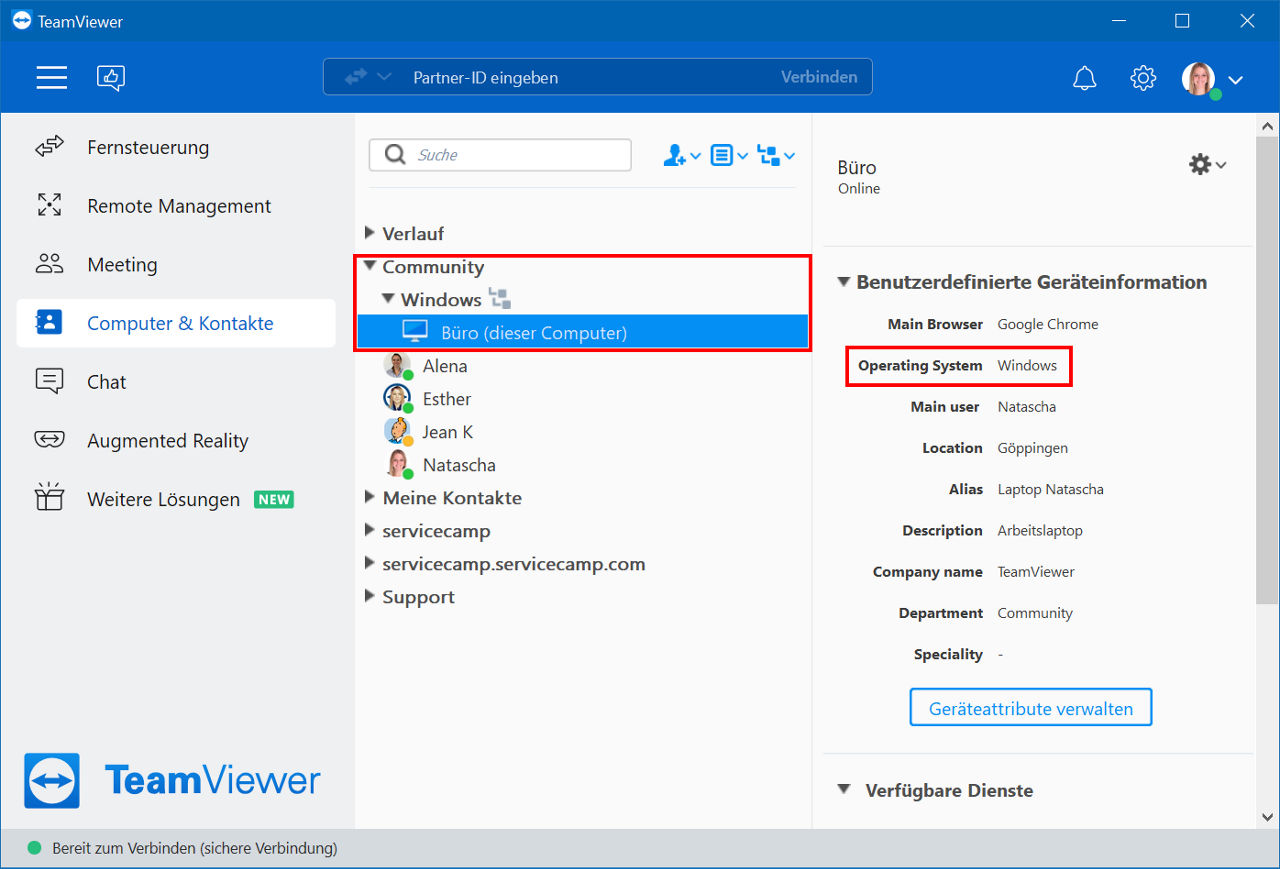Open the notifications bell
The height and width of the screenshot is (869, 1280).
[1084, 78]
